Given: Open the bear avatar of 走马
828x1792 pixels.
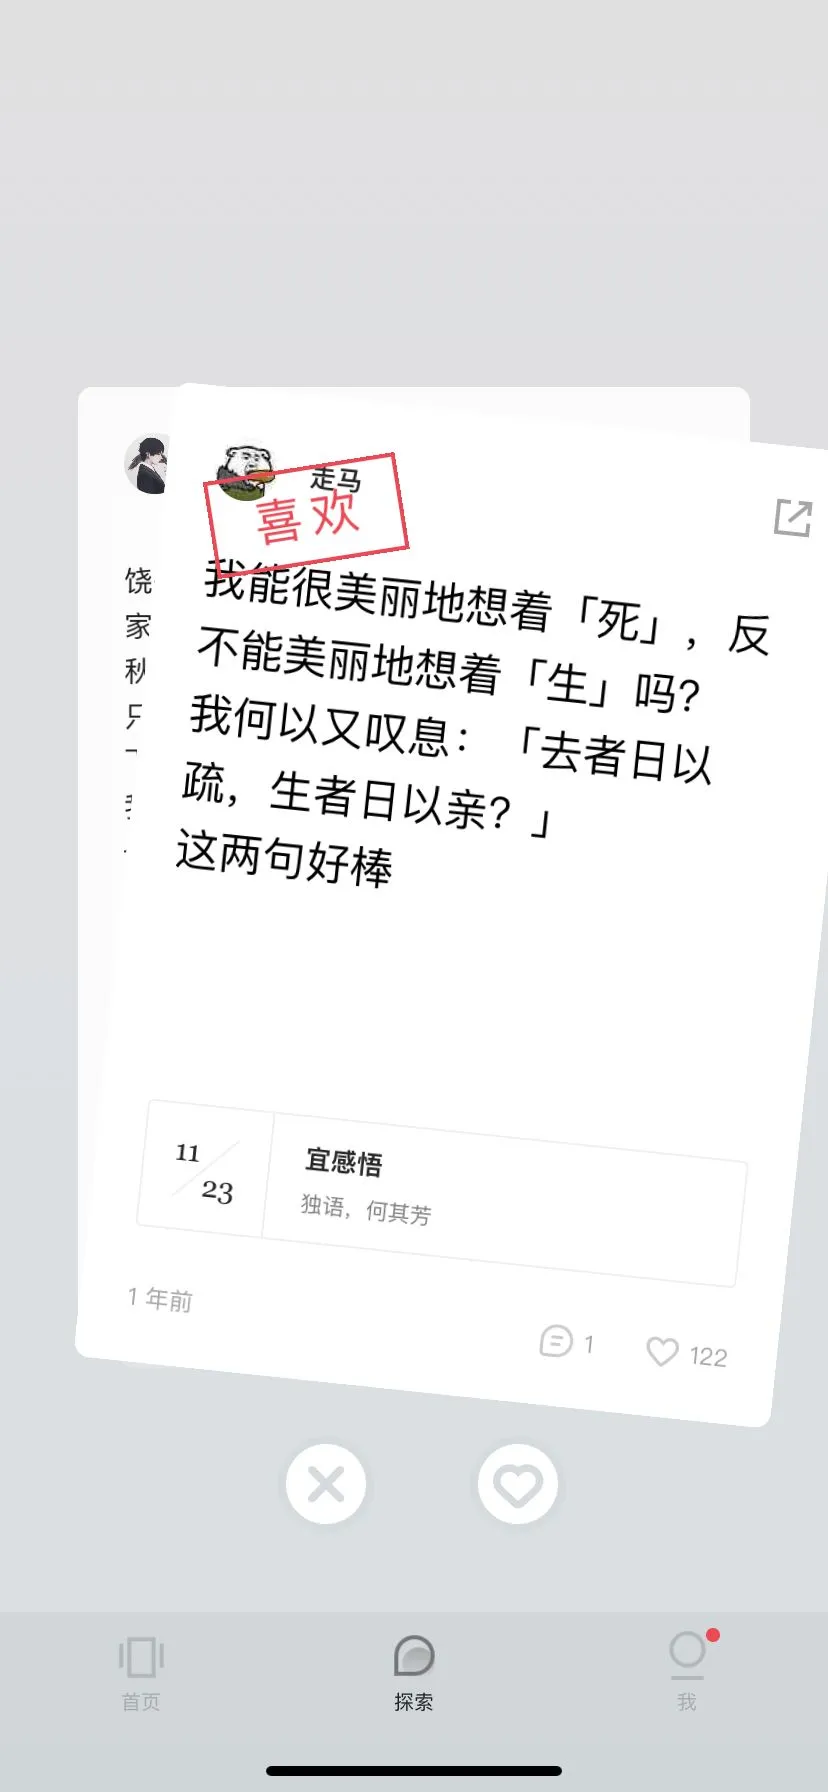Looking at the screenshot, I should pos(245,471).
